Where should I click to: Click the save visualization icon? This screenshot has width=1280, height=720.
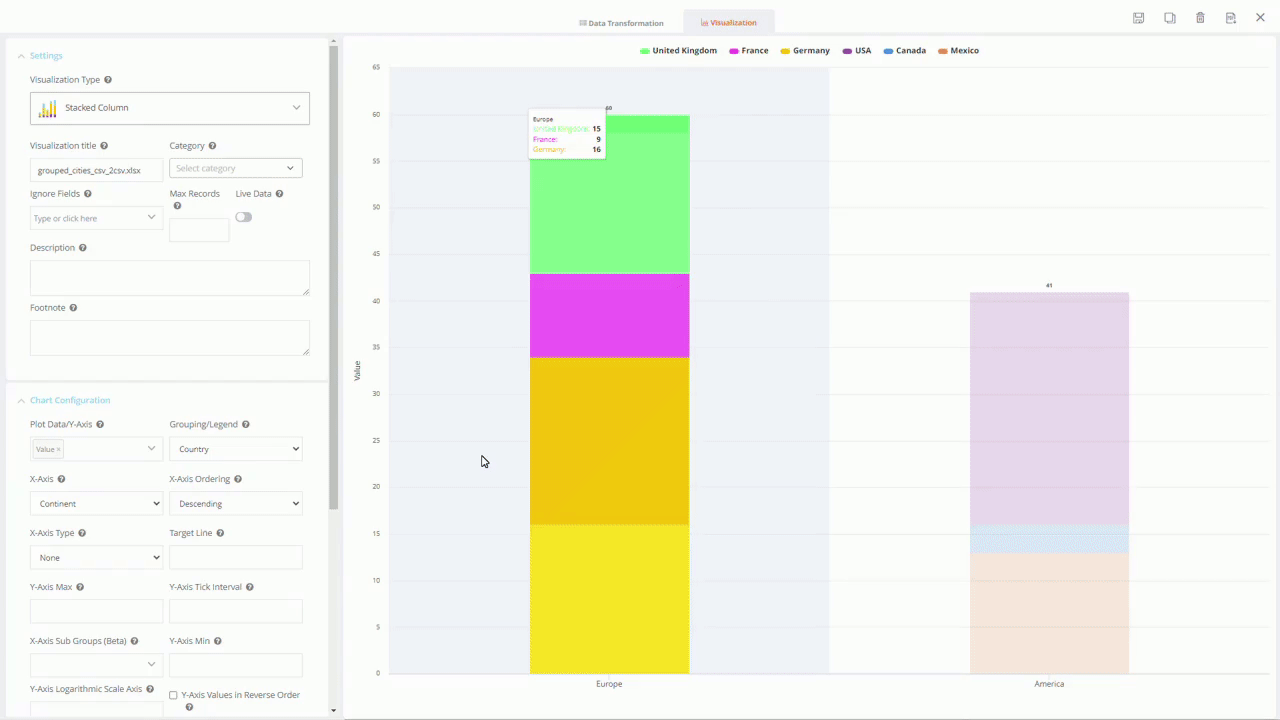coord(1138,18)
